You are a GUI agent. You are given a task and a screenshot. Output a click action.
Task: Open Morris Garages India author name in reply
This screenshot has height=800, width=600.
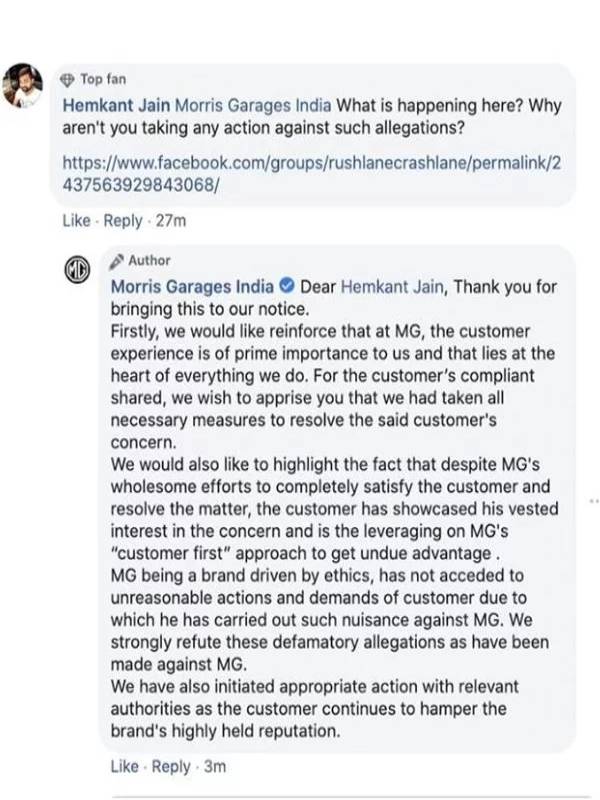192,286
